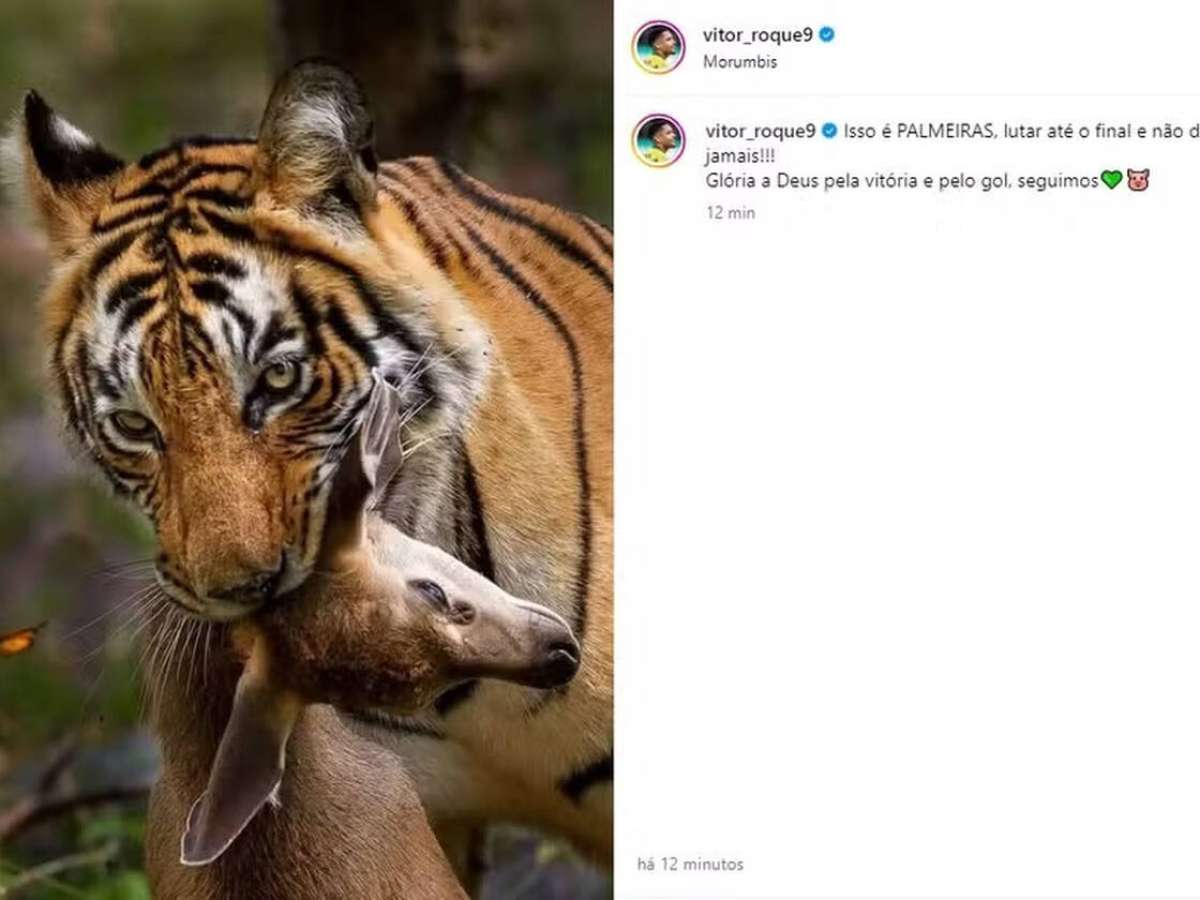
Task: Click the 'há 12 minutos' post timestamp
Action: 690,864
